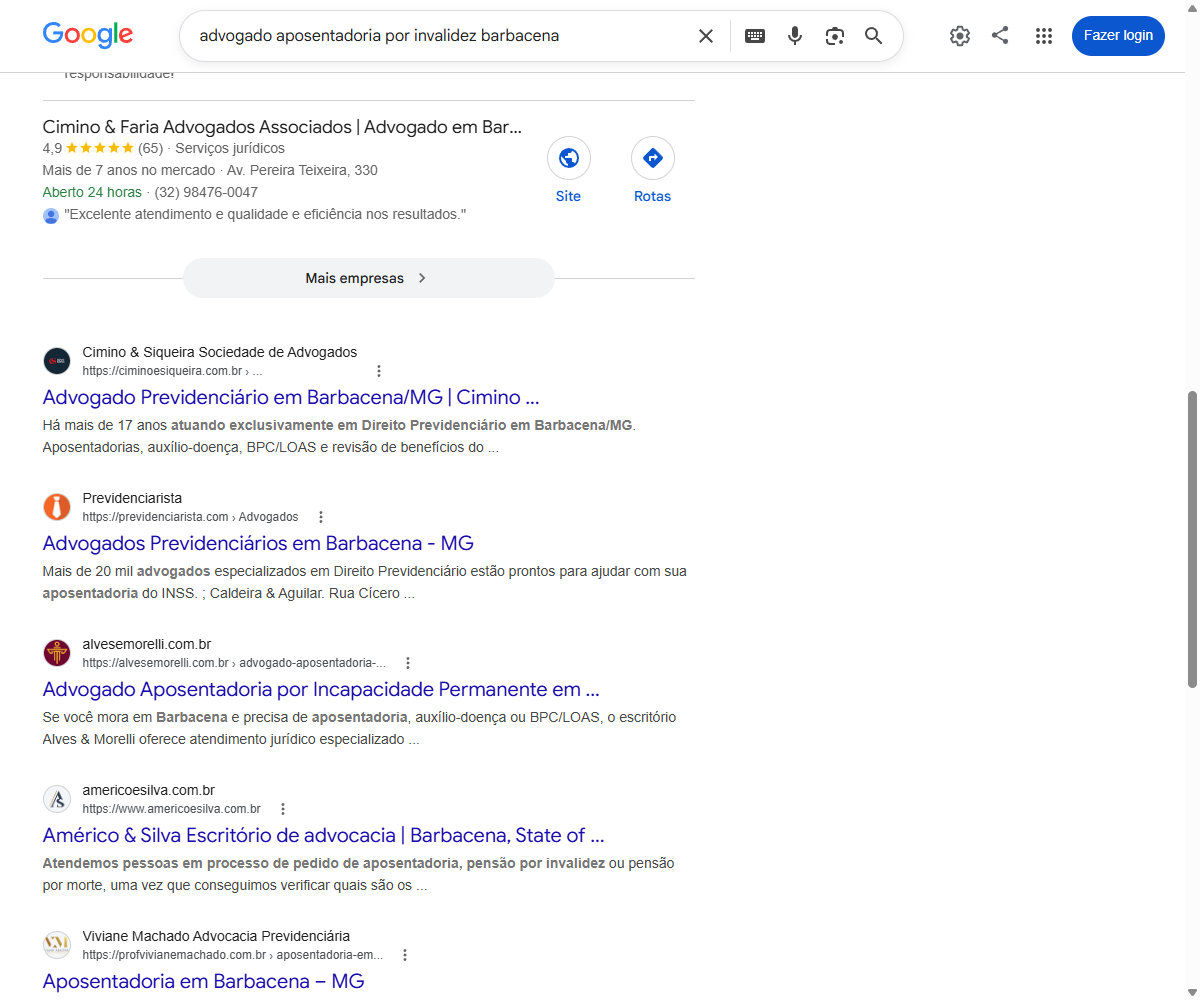Click the alvesemorelli.com.br site name

tap(147, 644)
